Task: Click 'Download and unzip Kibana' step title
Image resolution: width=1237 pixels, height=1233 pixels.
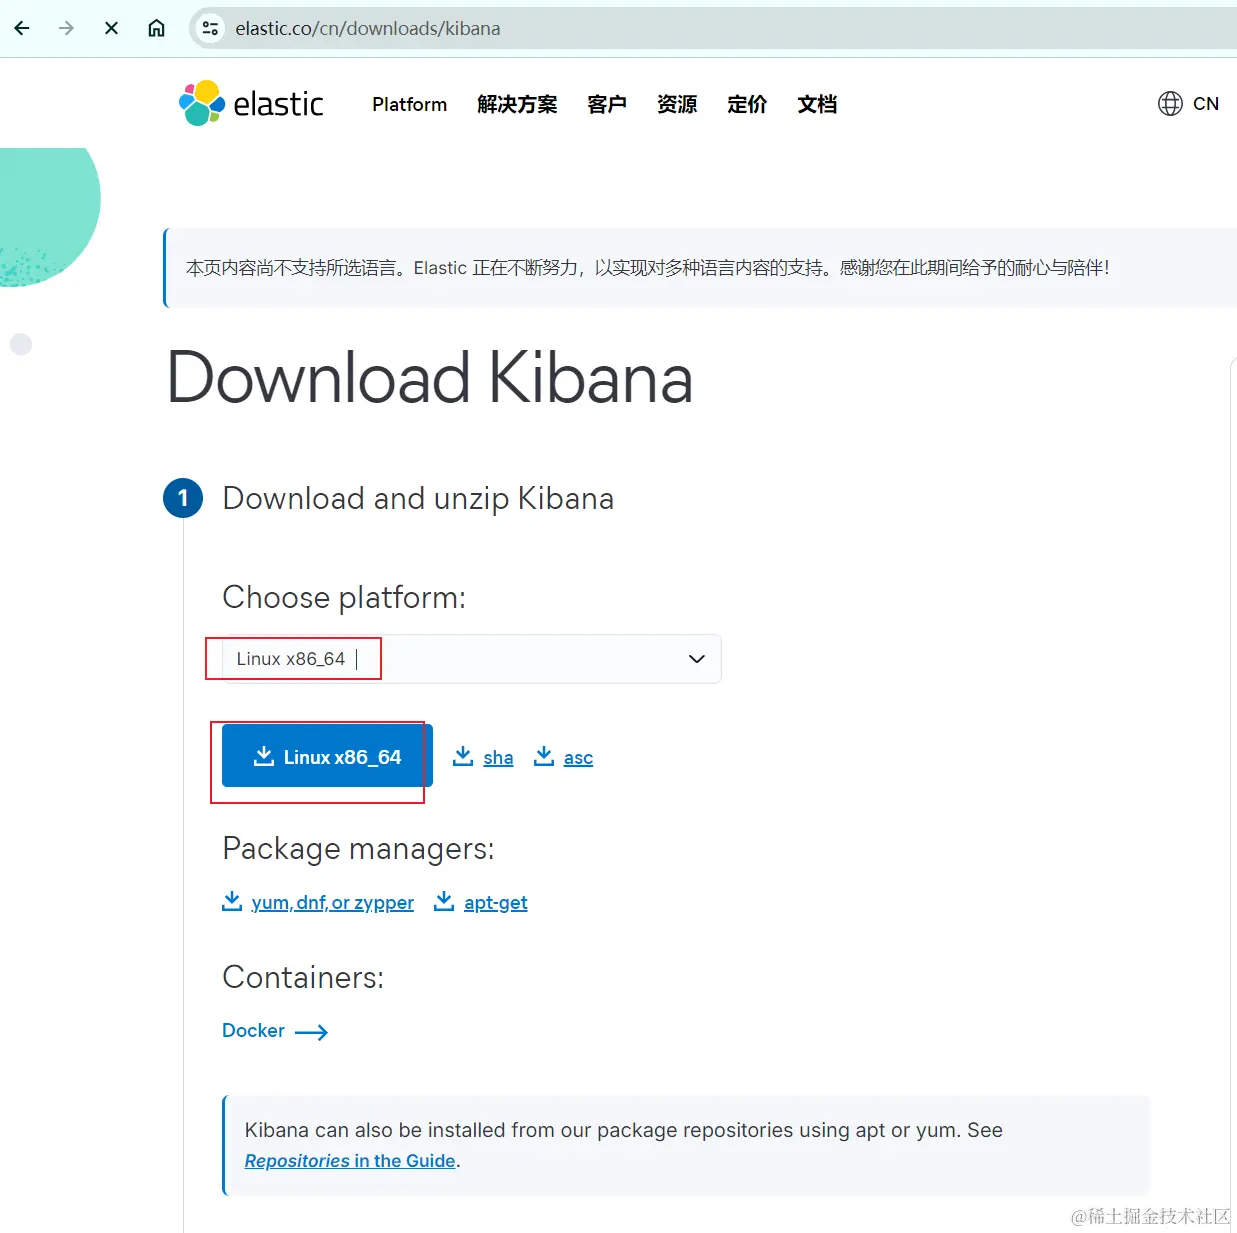Action: 418,498
